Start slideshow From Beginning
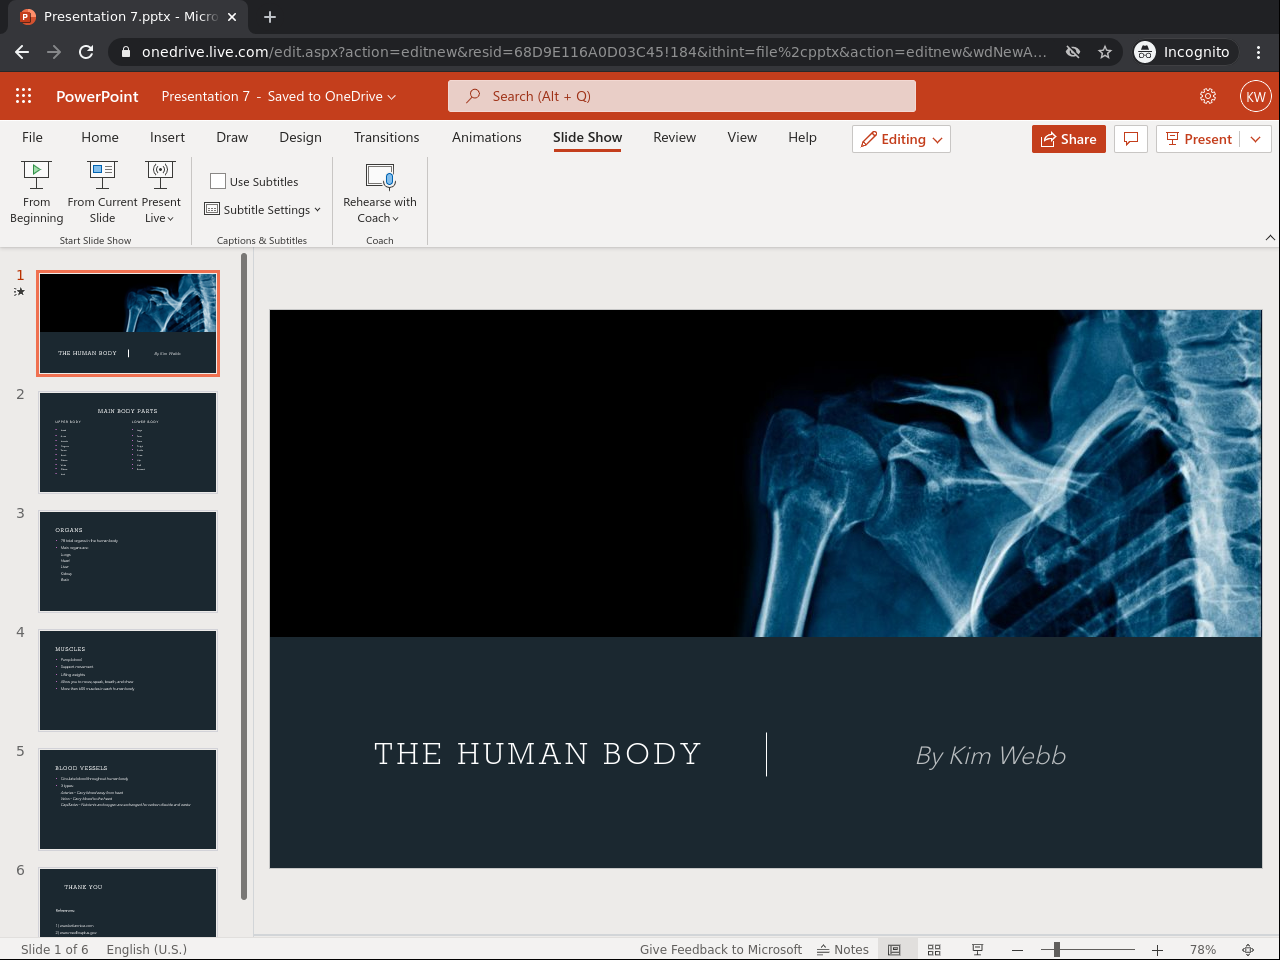Image resolution: width=1280 pixels, height=960 pixels. 36,192
